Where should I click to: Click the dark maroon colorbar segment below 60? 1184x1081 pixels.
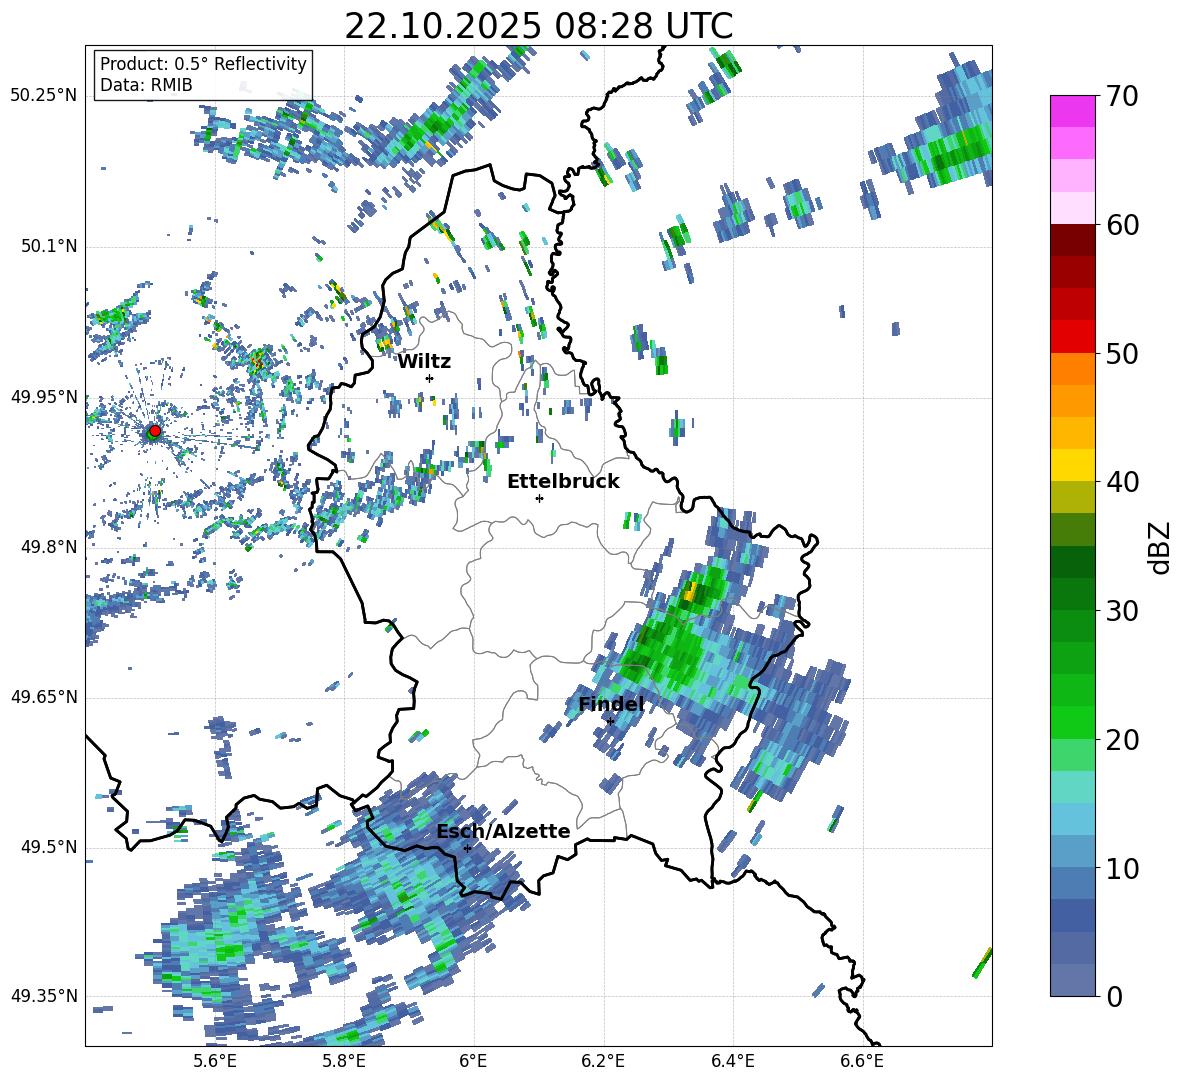[x=1072, y=239]
